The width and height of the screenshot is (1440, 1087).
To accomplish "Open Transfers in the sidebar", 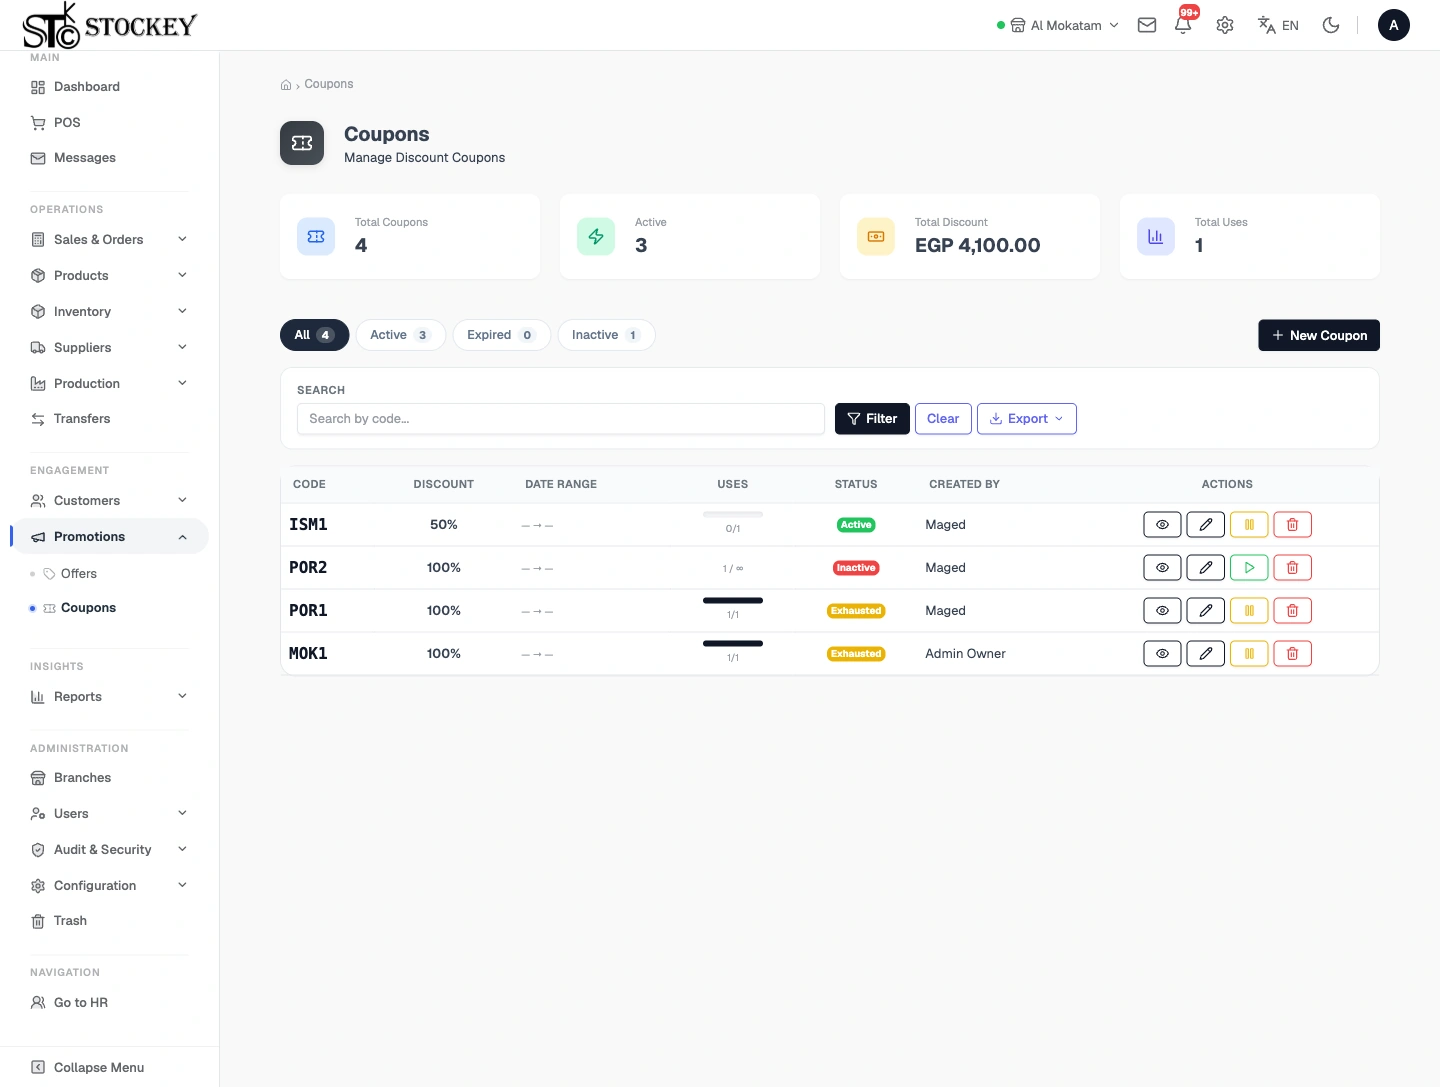I will click(109, 419).
